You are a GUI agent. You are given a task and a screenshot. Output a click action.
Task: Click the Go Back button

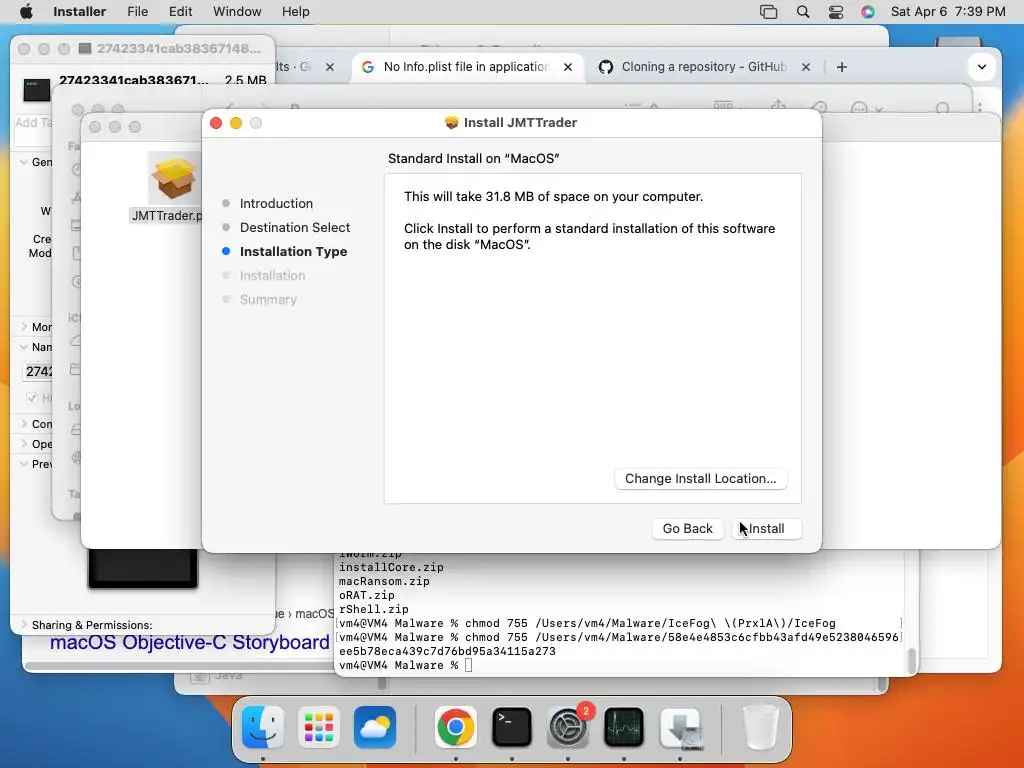click(688, 528)
